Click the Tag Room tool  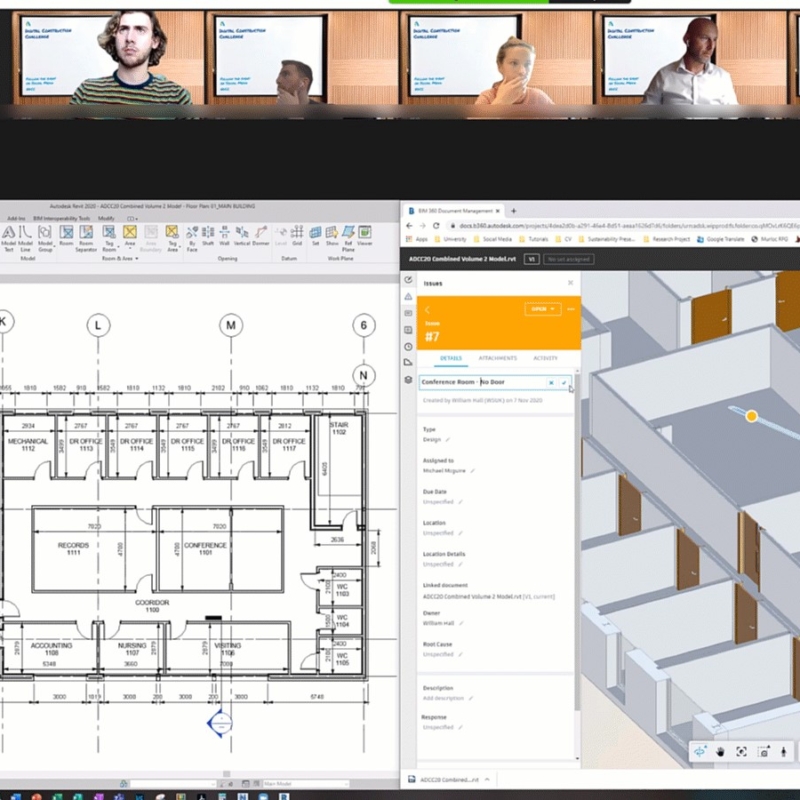(x=109, y=238)
